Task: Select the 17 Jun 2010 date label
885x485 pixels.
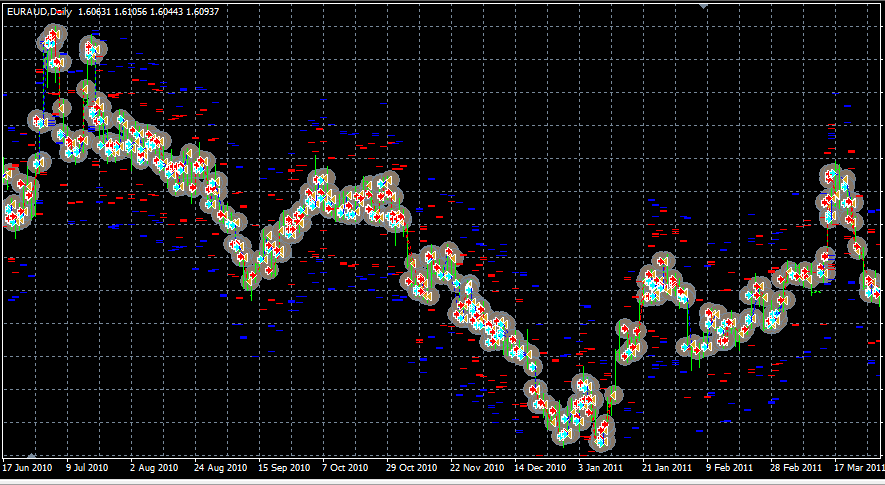Action: pos(27,467)
